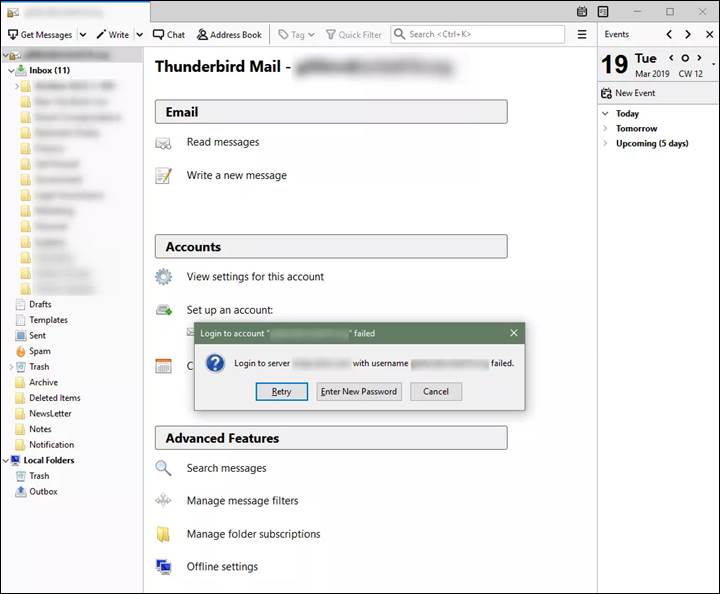Collapse the Inbox folder tree
This screenshot has width=720, height=594.
[11, 71]
